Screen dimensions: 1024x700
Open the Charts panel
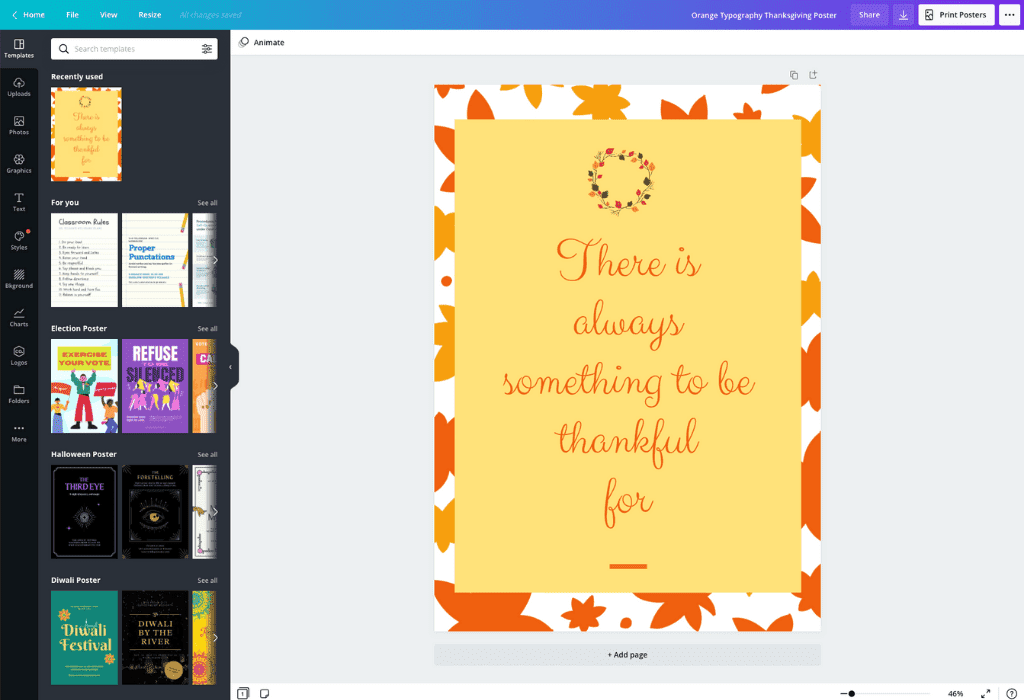tap(19, 317)
